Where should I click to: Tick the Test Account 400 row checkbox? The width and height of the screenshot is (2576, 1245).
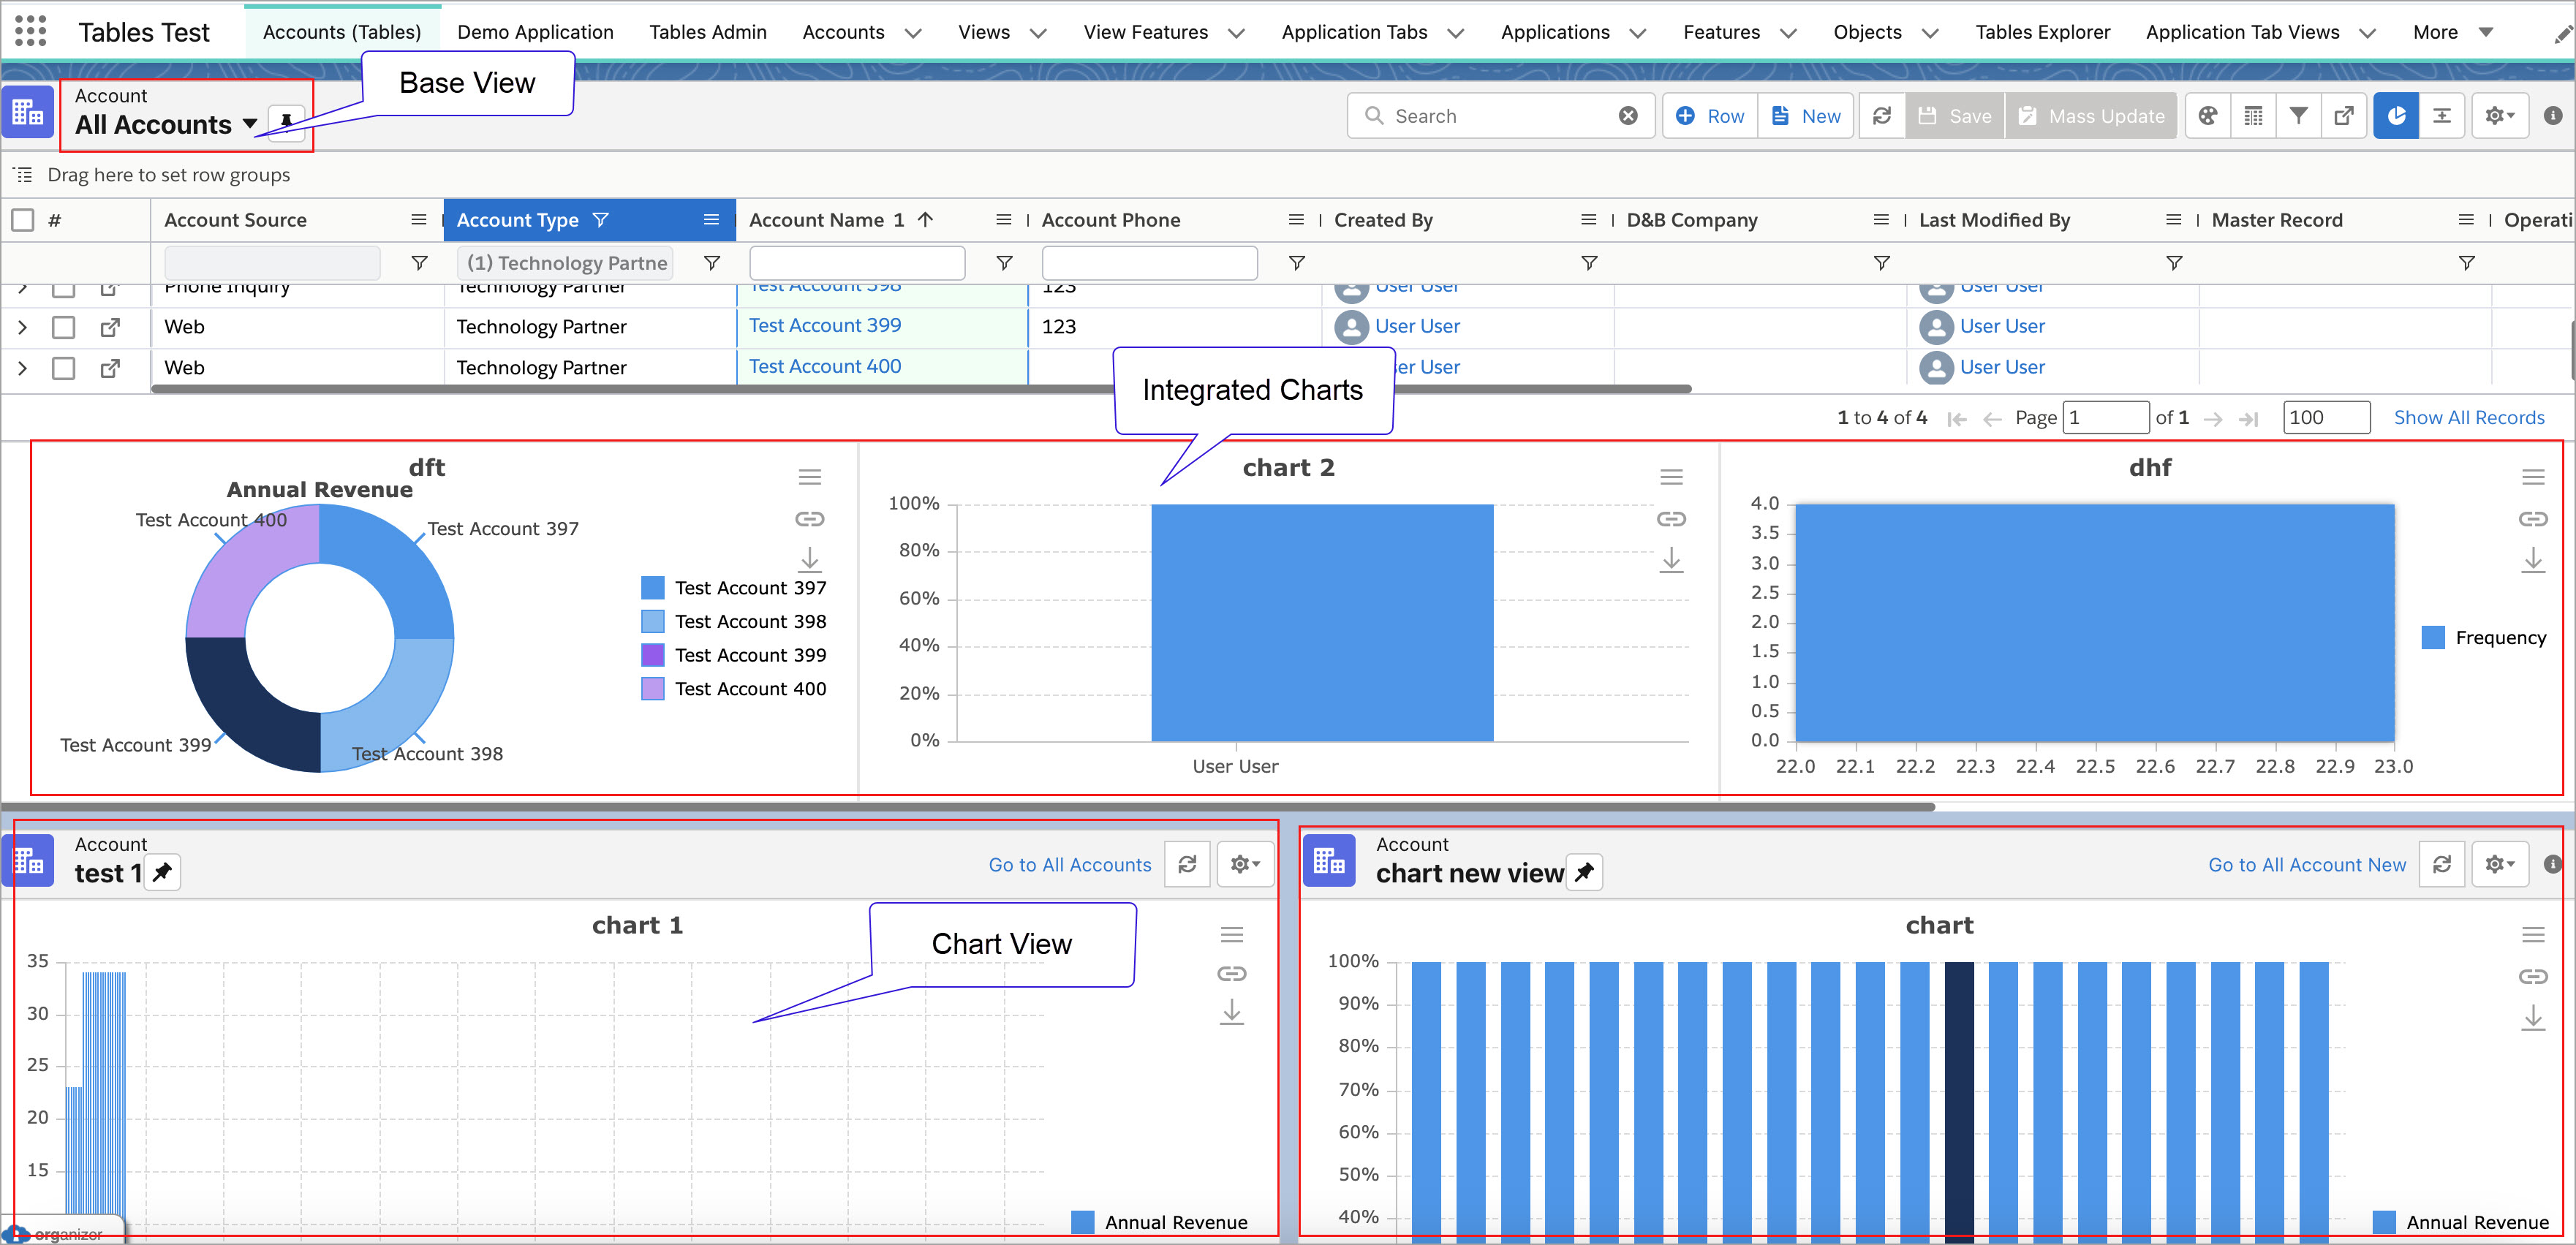tap(63, 368)
